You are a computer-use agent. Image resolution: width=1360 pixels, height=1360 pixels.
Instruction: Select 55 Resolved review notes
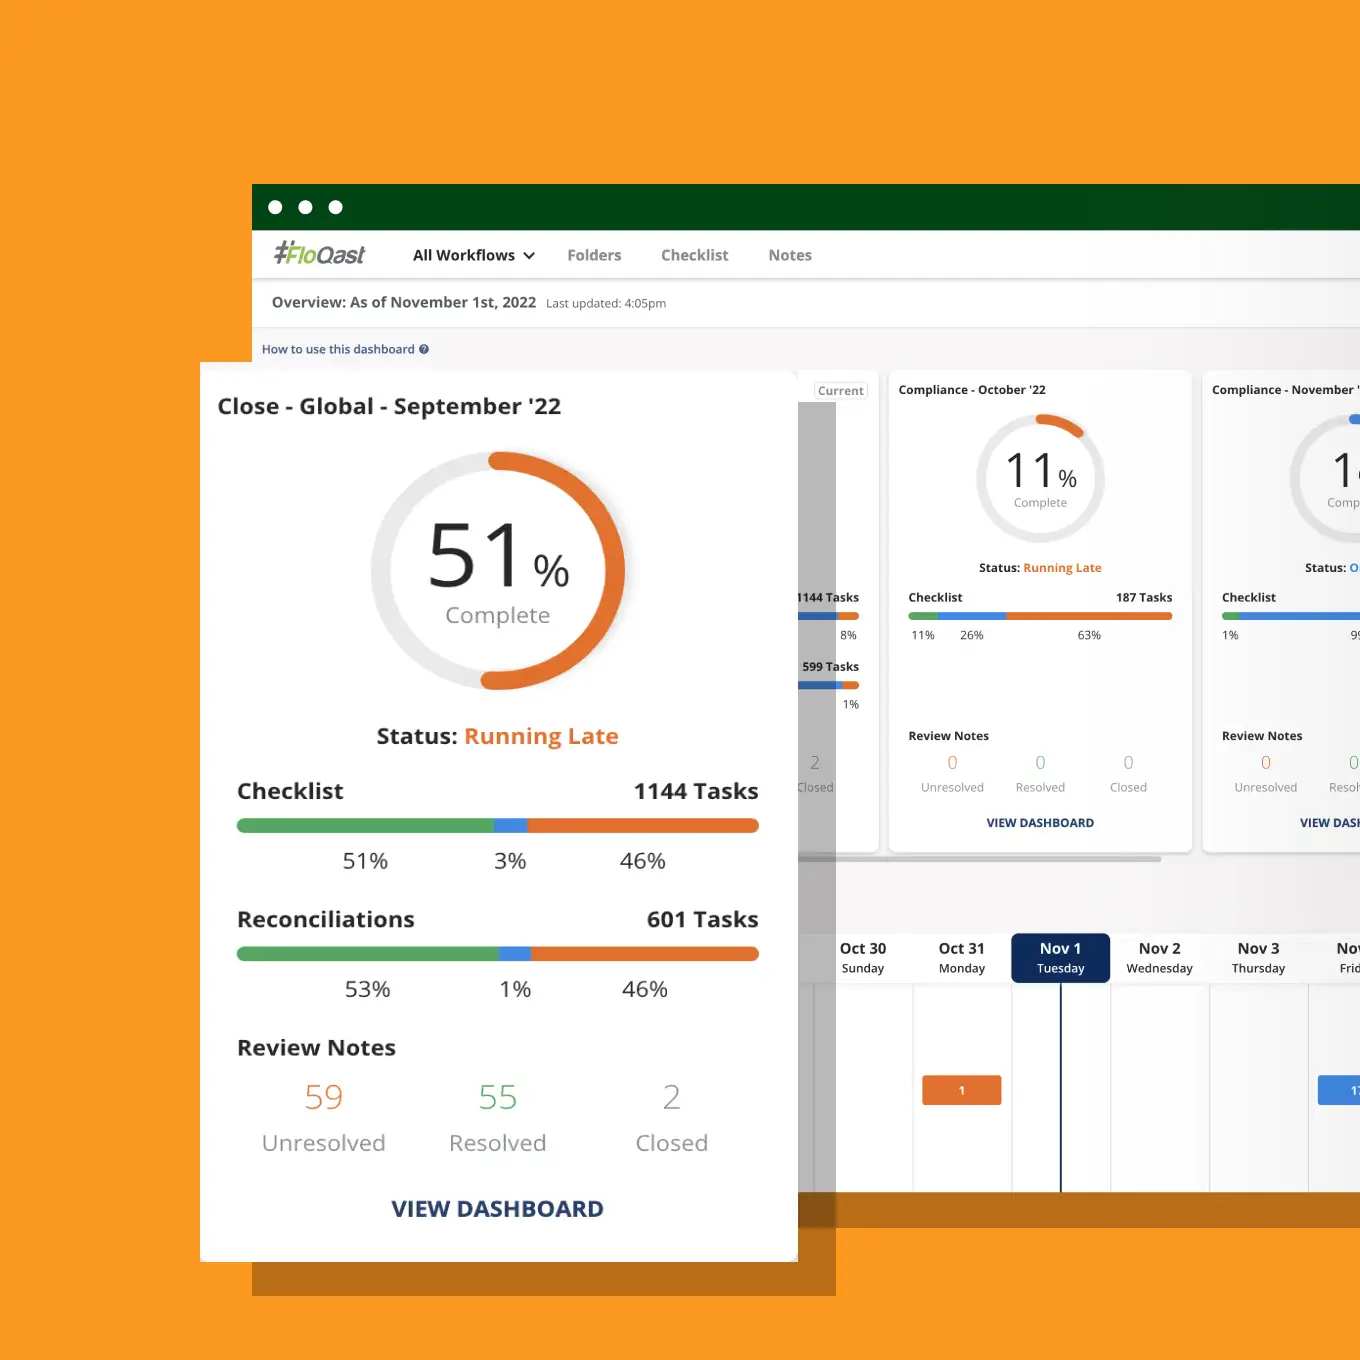click(x=497, y=1117)
